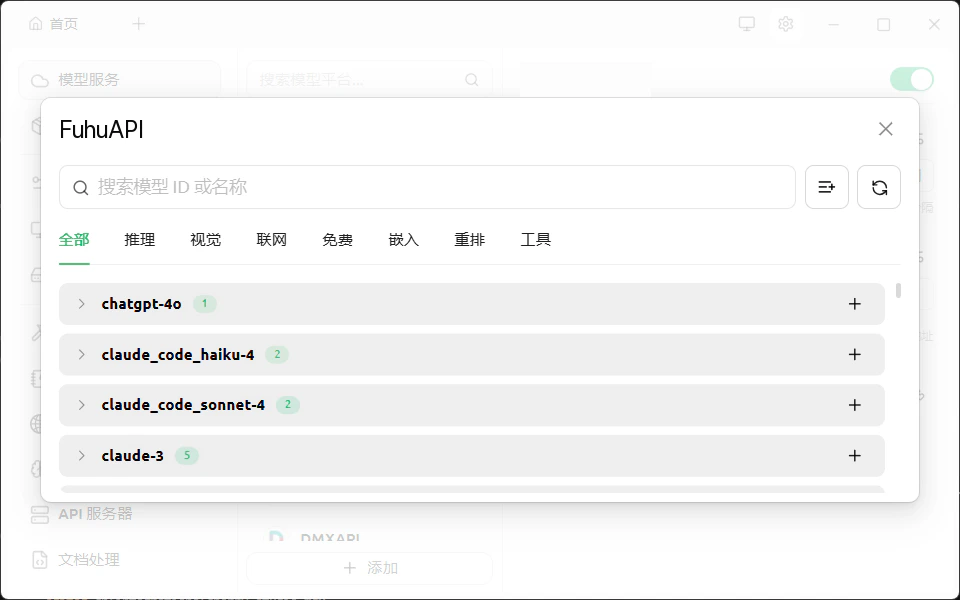Click the claude-3 group name
960x600 pixels.
(x=133, y=456)
